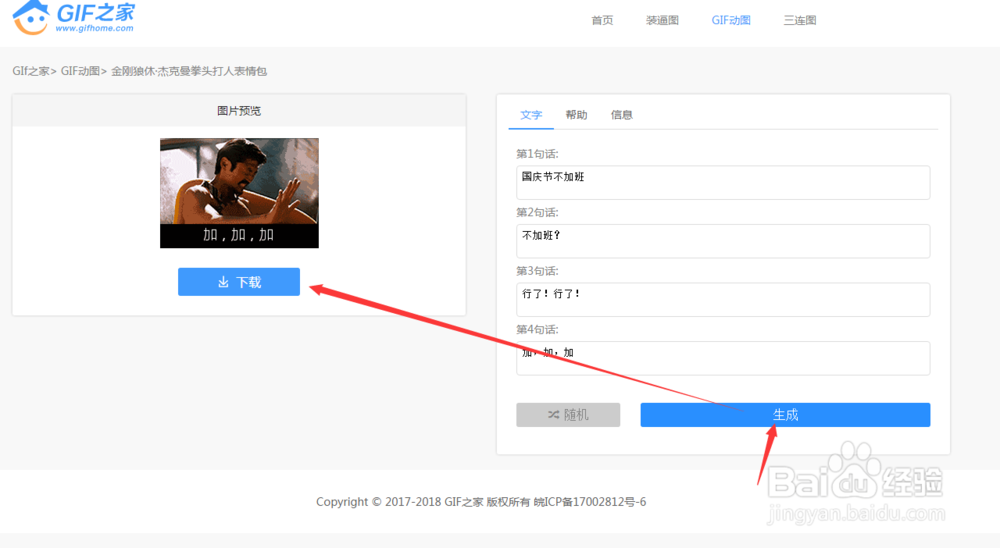Click the GIF preview image

(239, 193)
